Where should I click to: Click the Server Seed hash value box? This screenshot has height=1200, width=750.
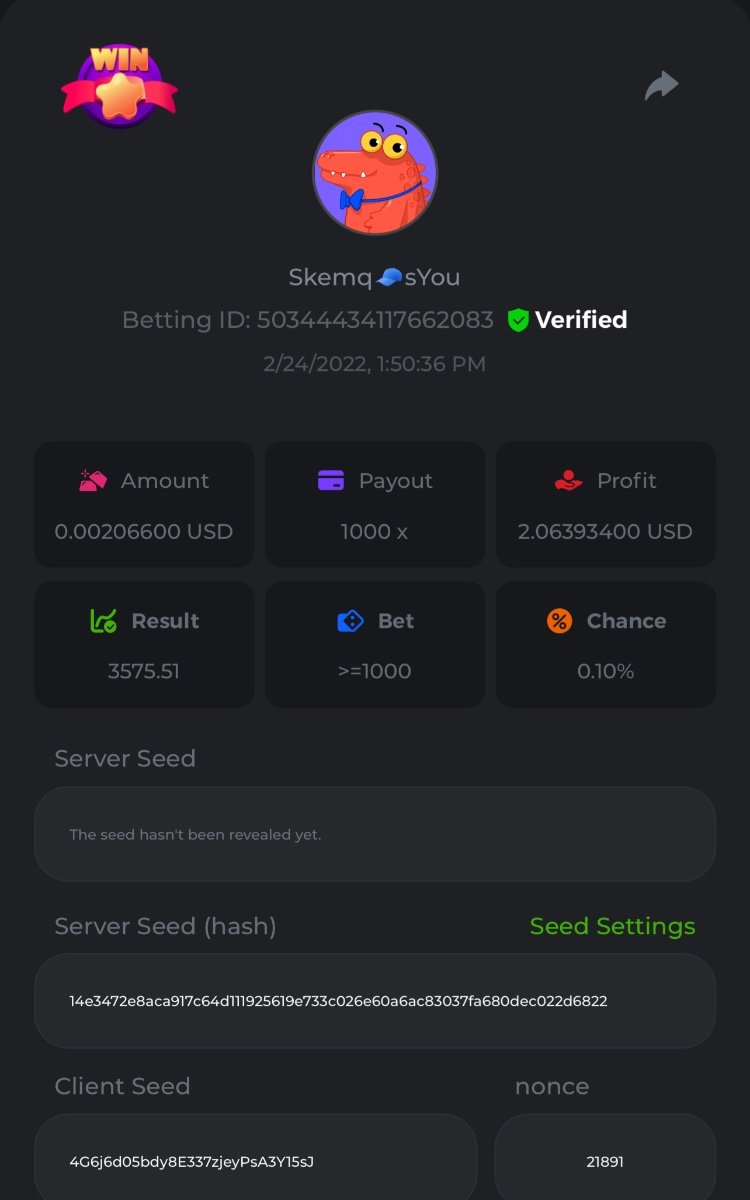click(375, 1001)
